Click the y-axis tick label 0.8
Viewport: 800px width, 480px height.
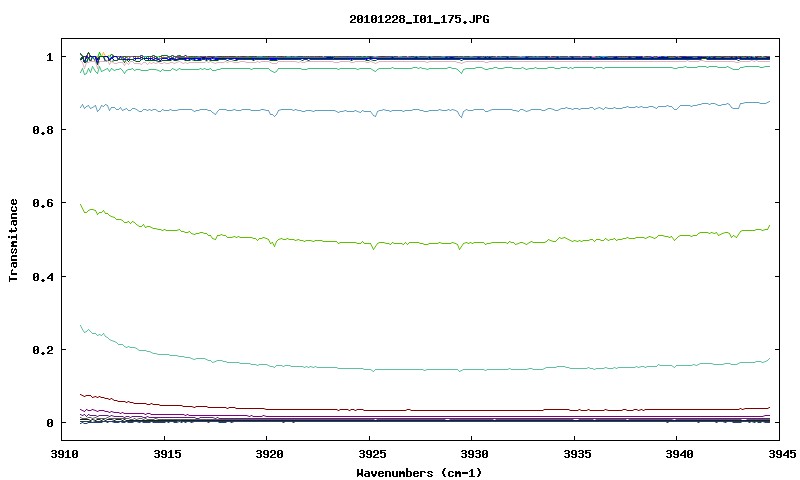(x=43, y=130)
